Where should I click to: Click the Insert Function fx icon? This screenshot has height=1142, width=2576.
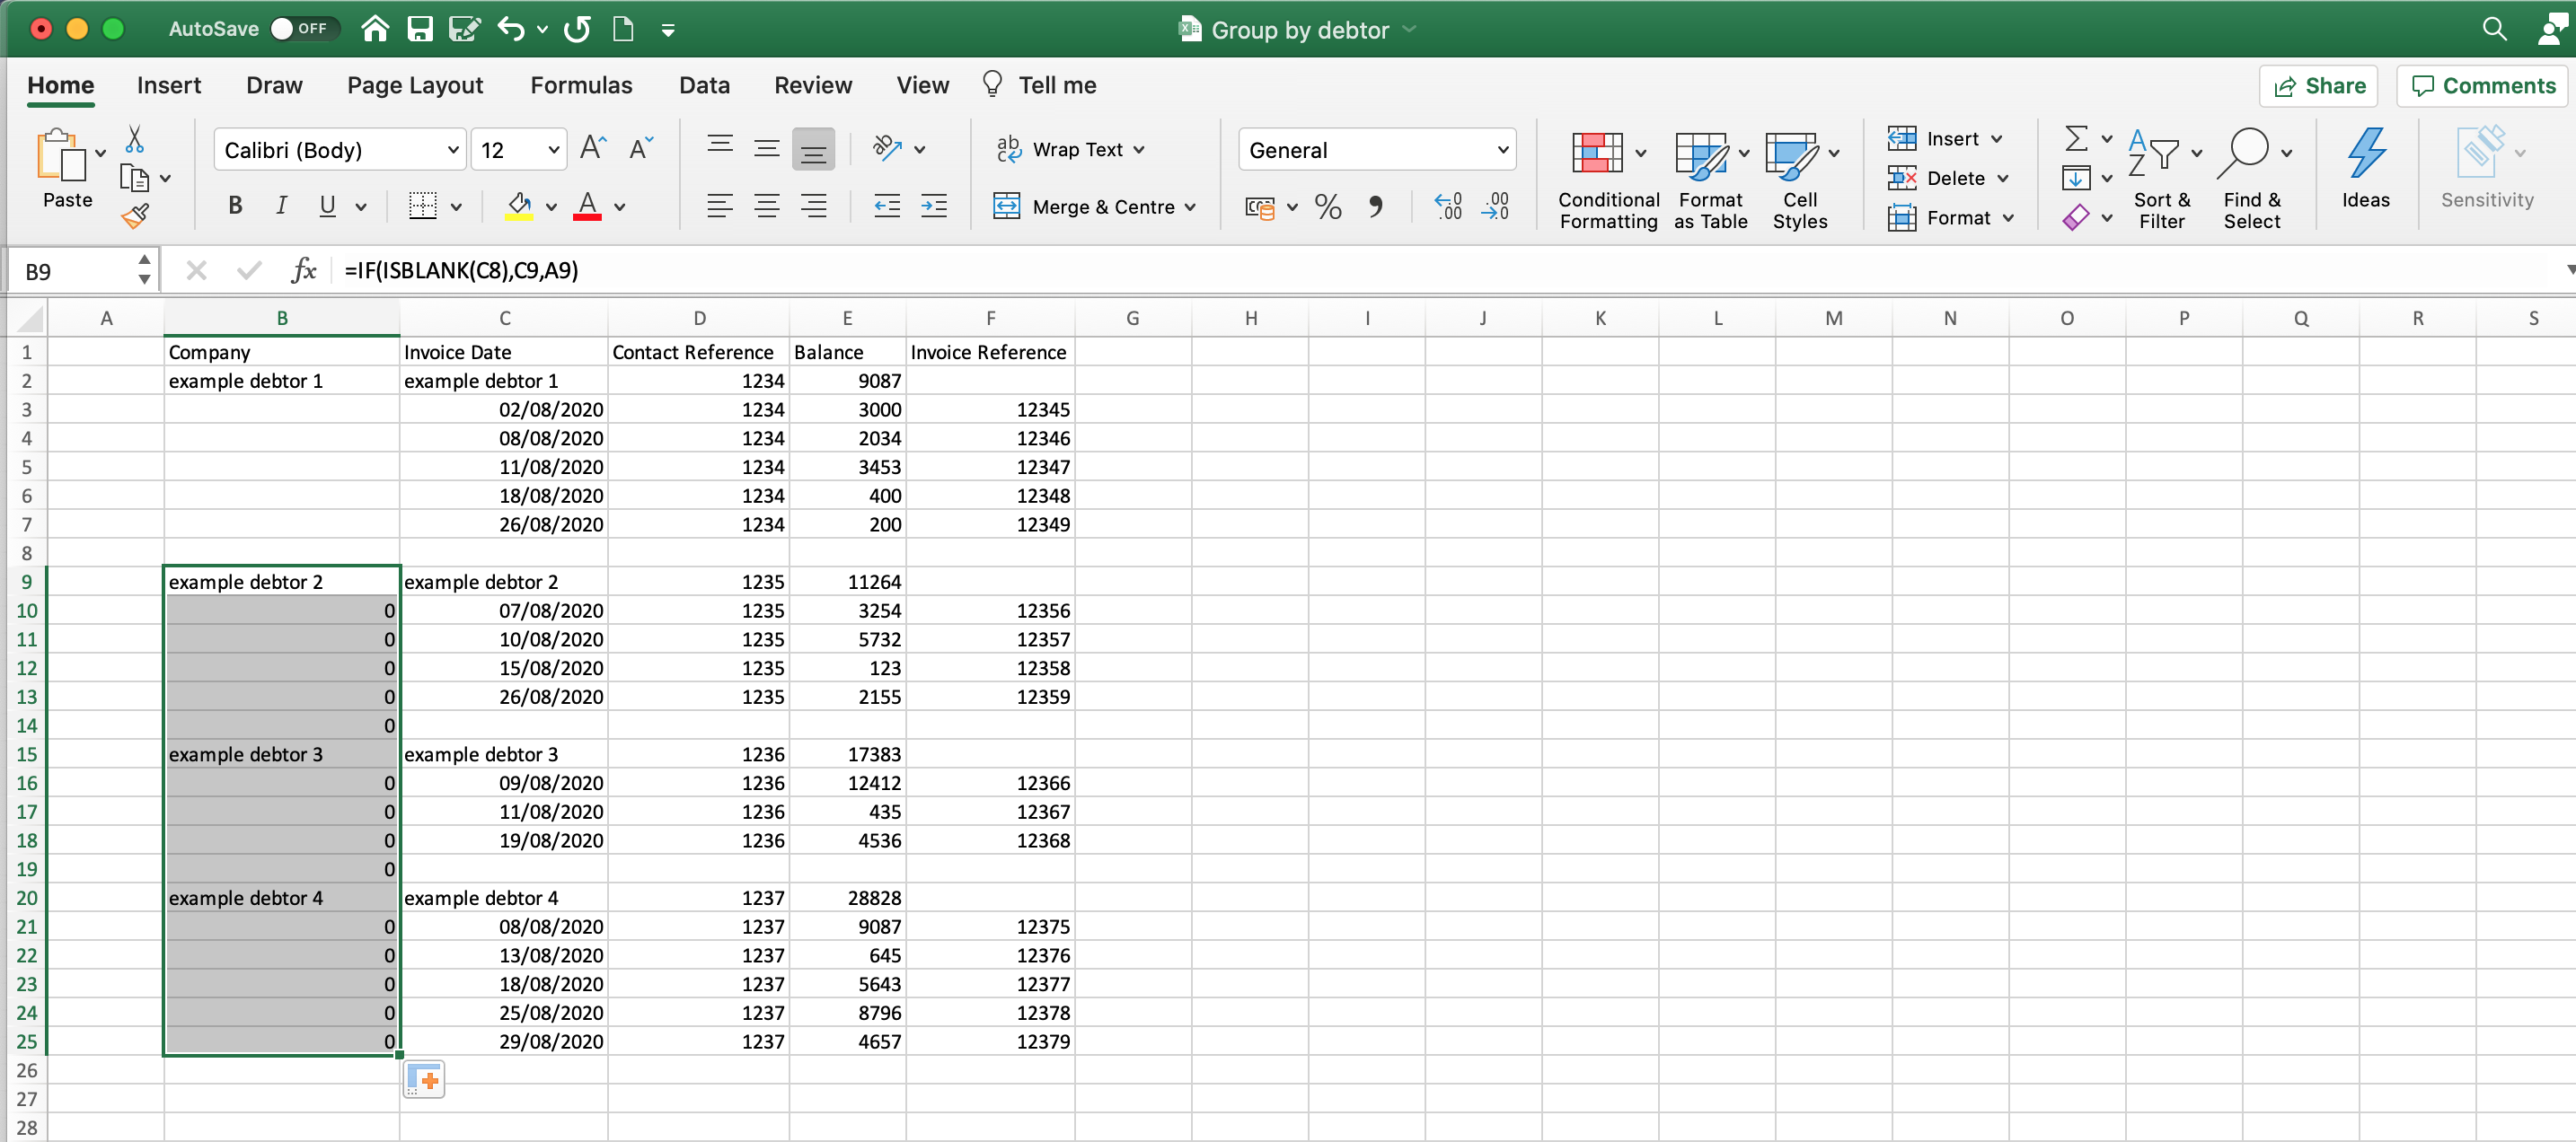click(303, 270)
